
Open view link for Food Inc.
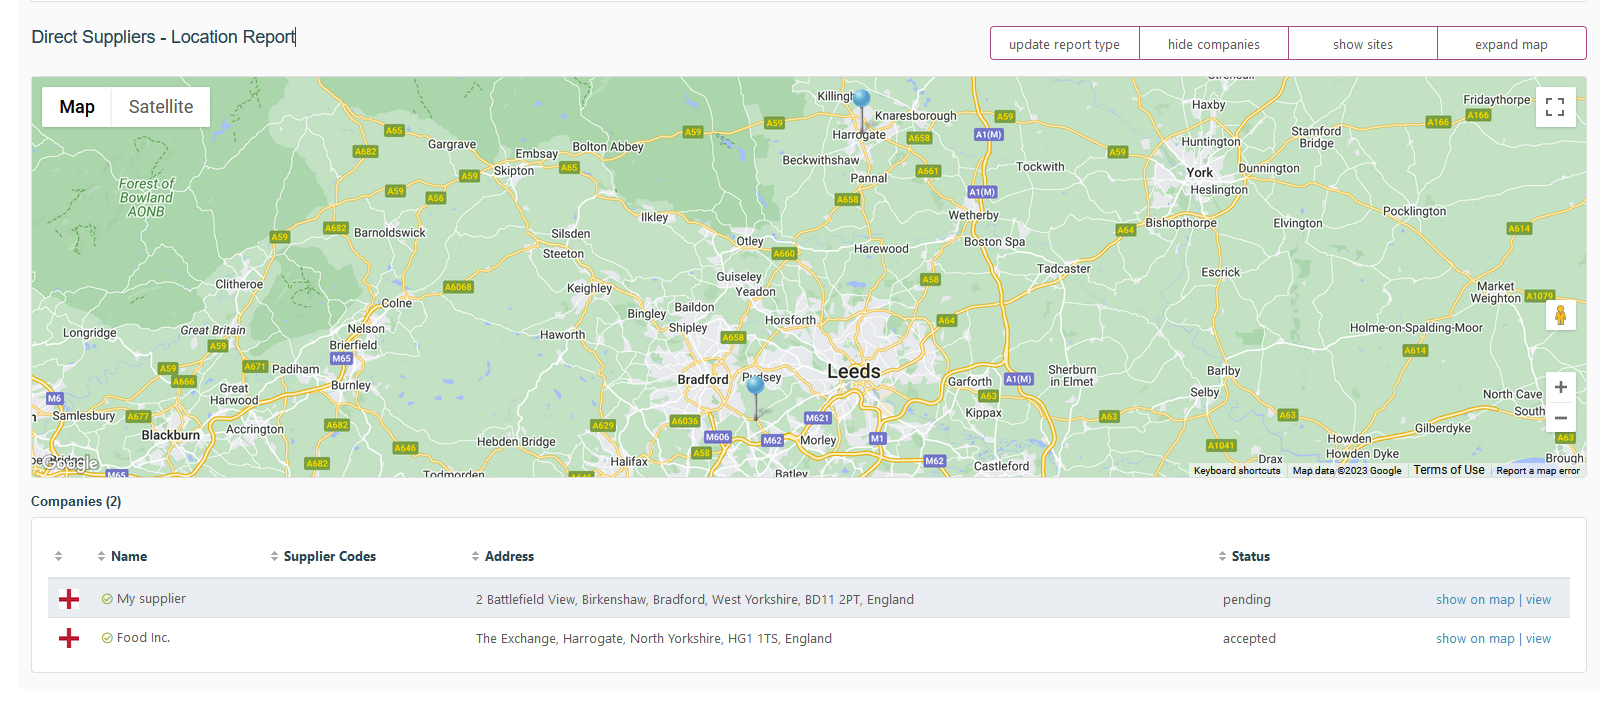click(1538, 639)
